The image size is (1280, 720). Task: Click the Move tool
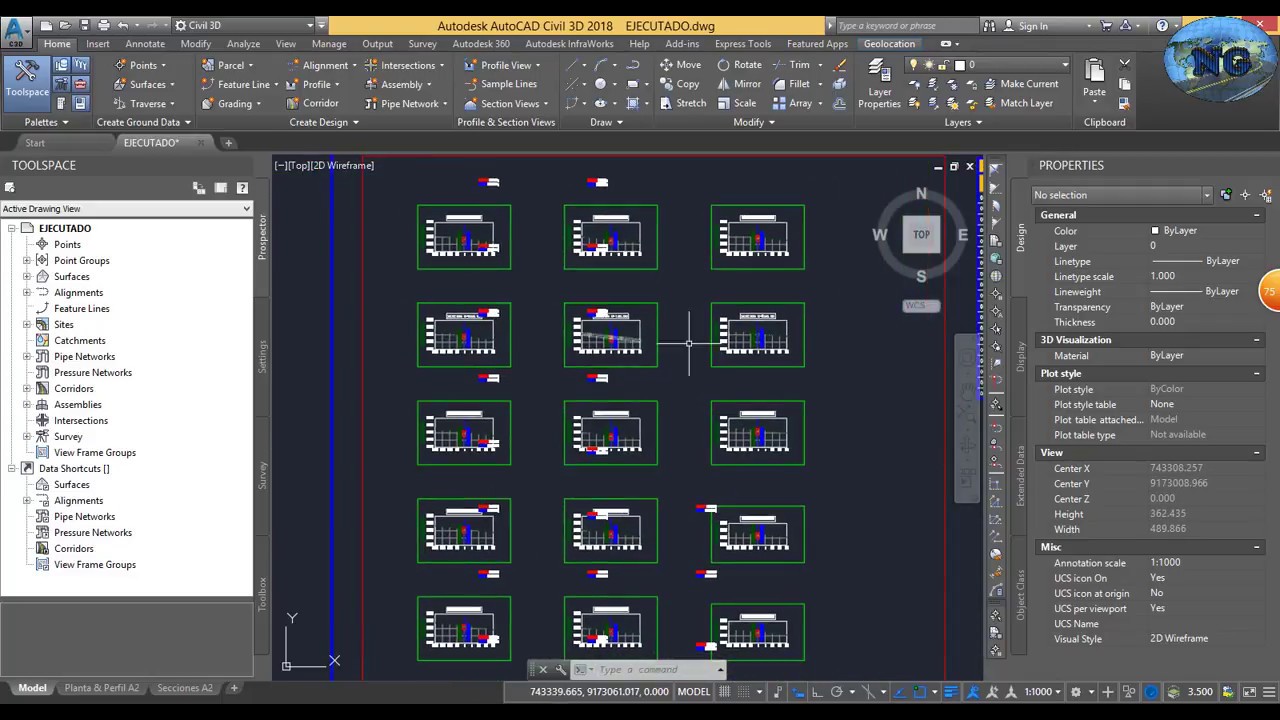coord(680,65)
